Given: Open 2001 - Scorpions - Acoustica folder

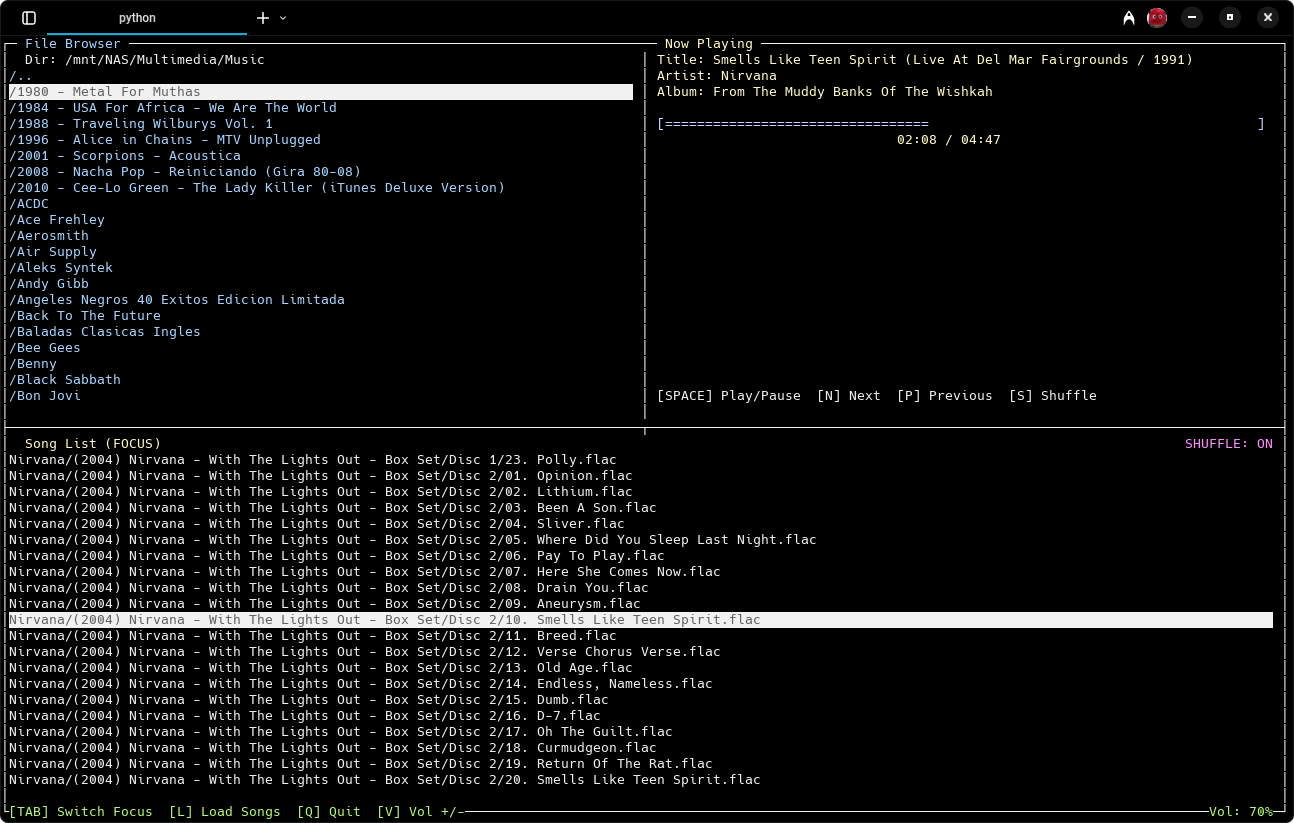Looking at the screenshot, I should coord(125,156).
